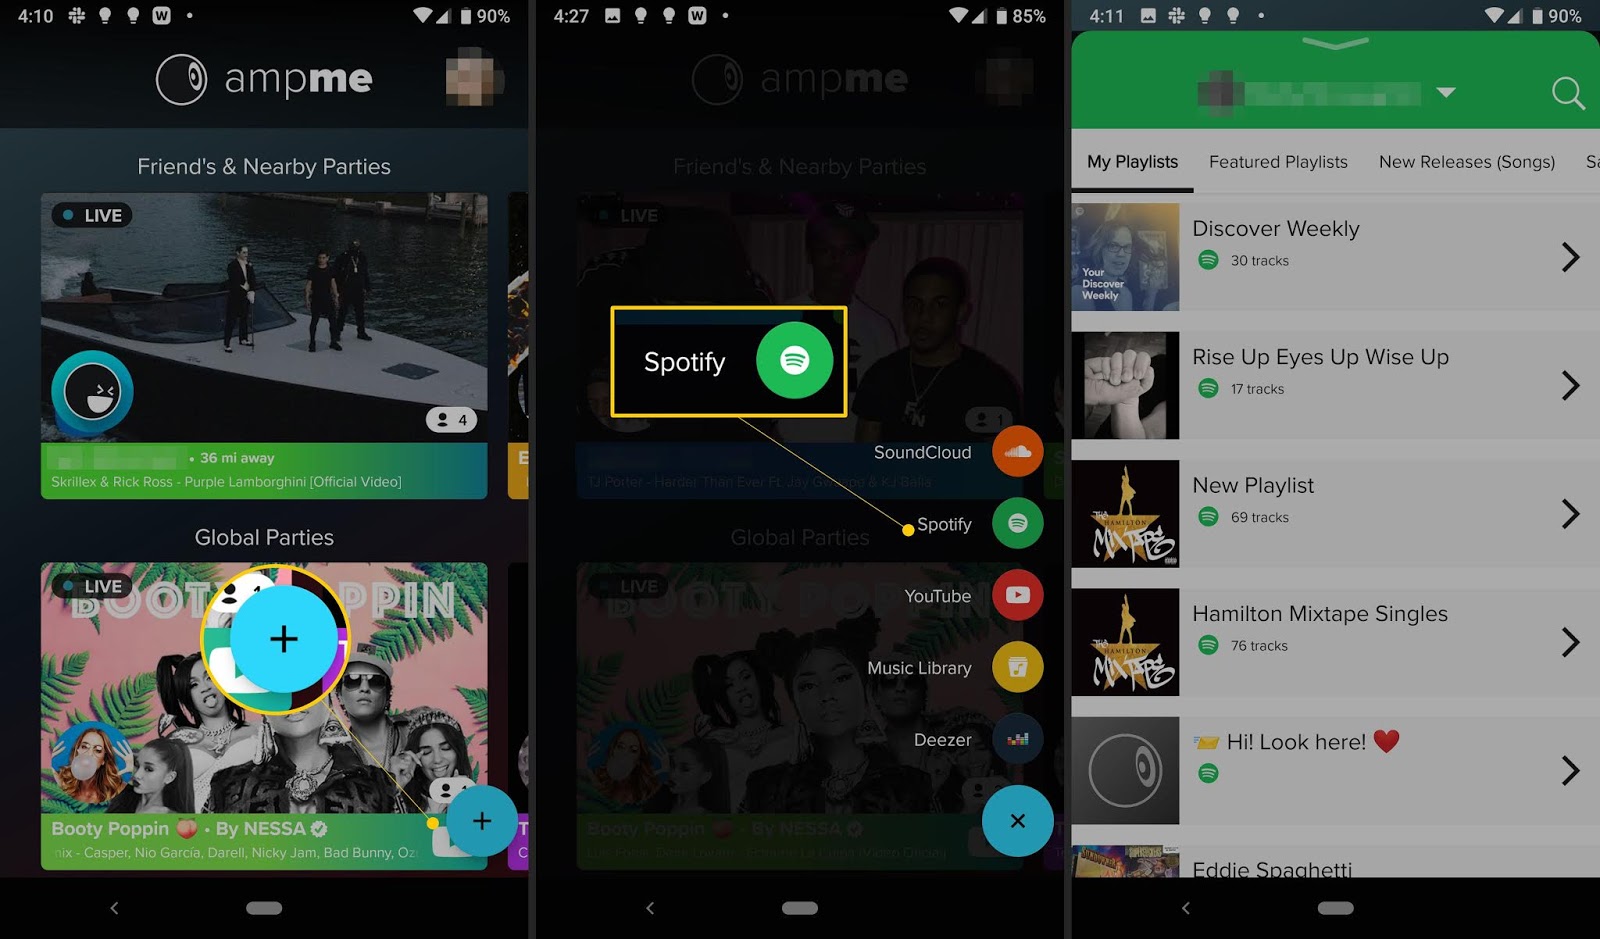This screenshot has width=1600, height=939.
Task: Tap the Booty Poppin By NESSA caption
Action: [x=189, y=829]
